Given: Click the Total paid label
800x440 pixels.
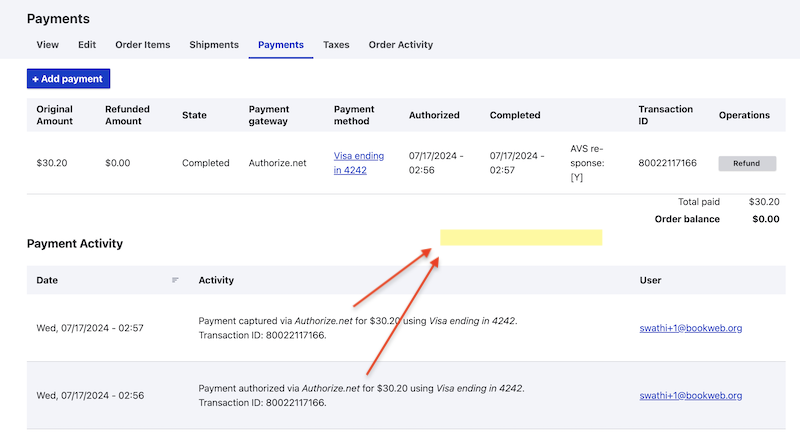Looking at the screenshot, I should (698, 202).
